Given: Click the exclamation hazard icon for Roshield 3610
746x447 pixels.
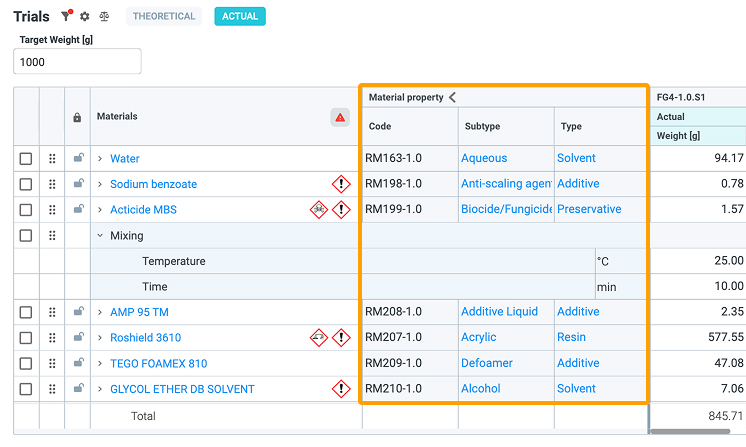Looking at the screenshot, I should pyautogui.click(x=341, y=338).
